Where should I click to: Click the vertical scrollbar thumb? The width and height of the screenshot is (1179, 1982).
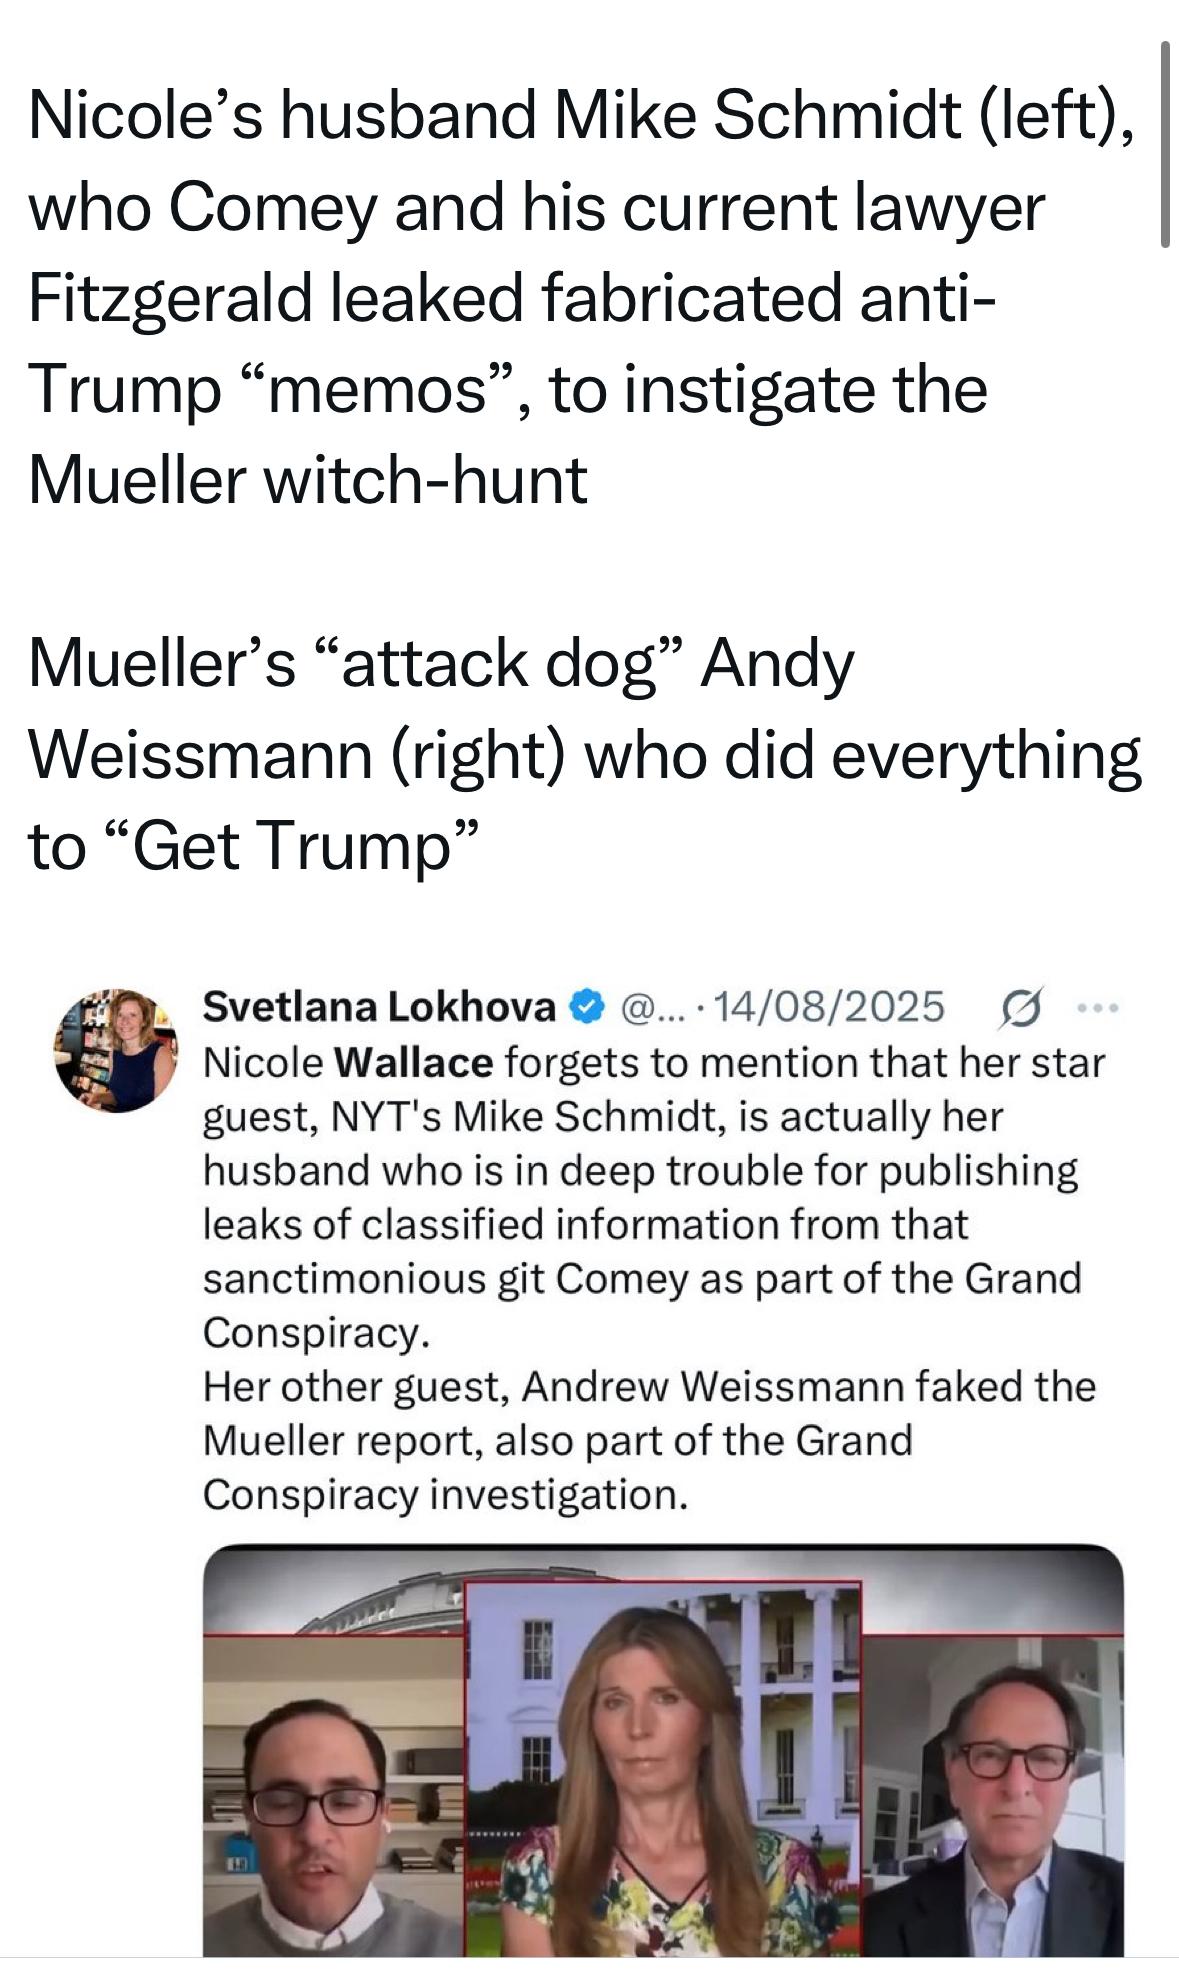click(1164, 145)
